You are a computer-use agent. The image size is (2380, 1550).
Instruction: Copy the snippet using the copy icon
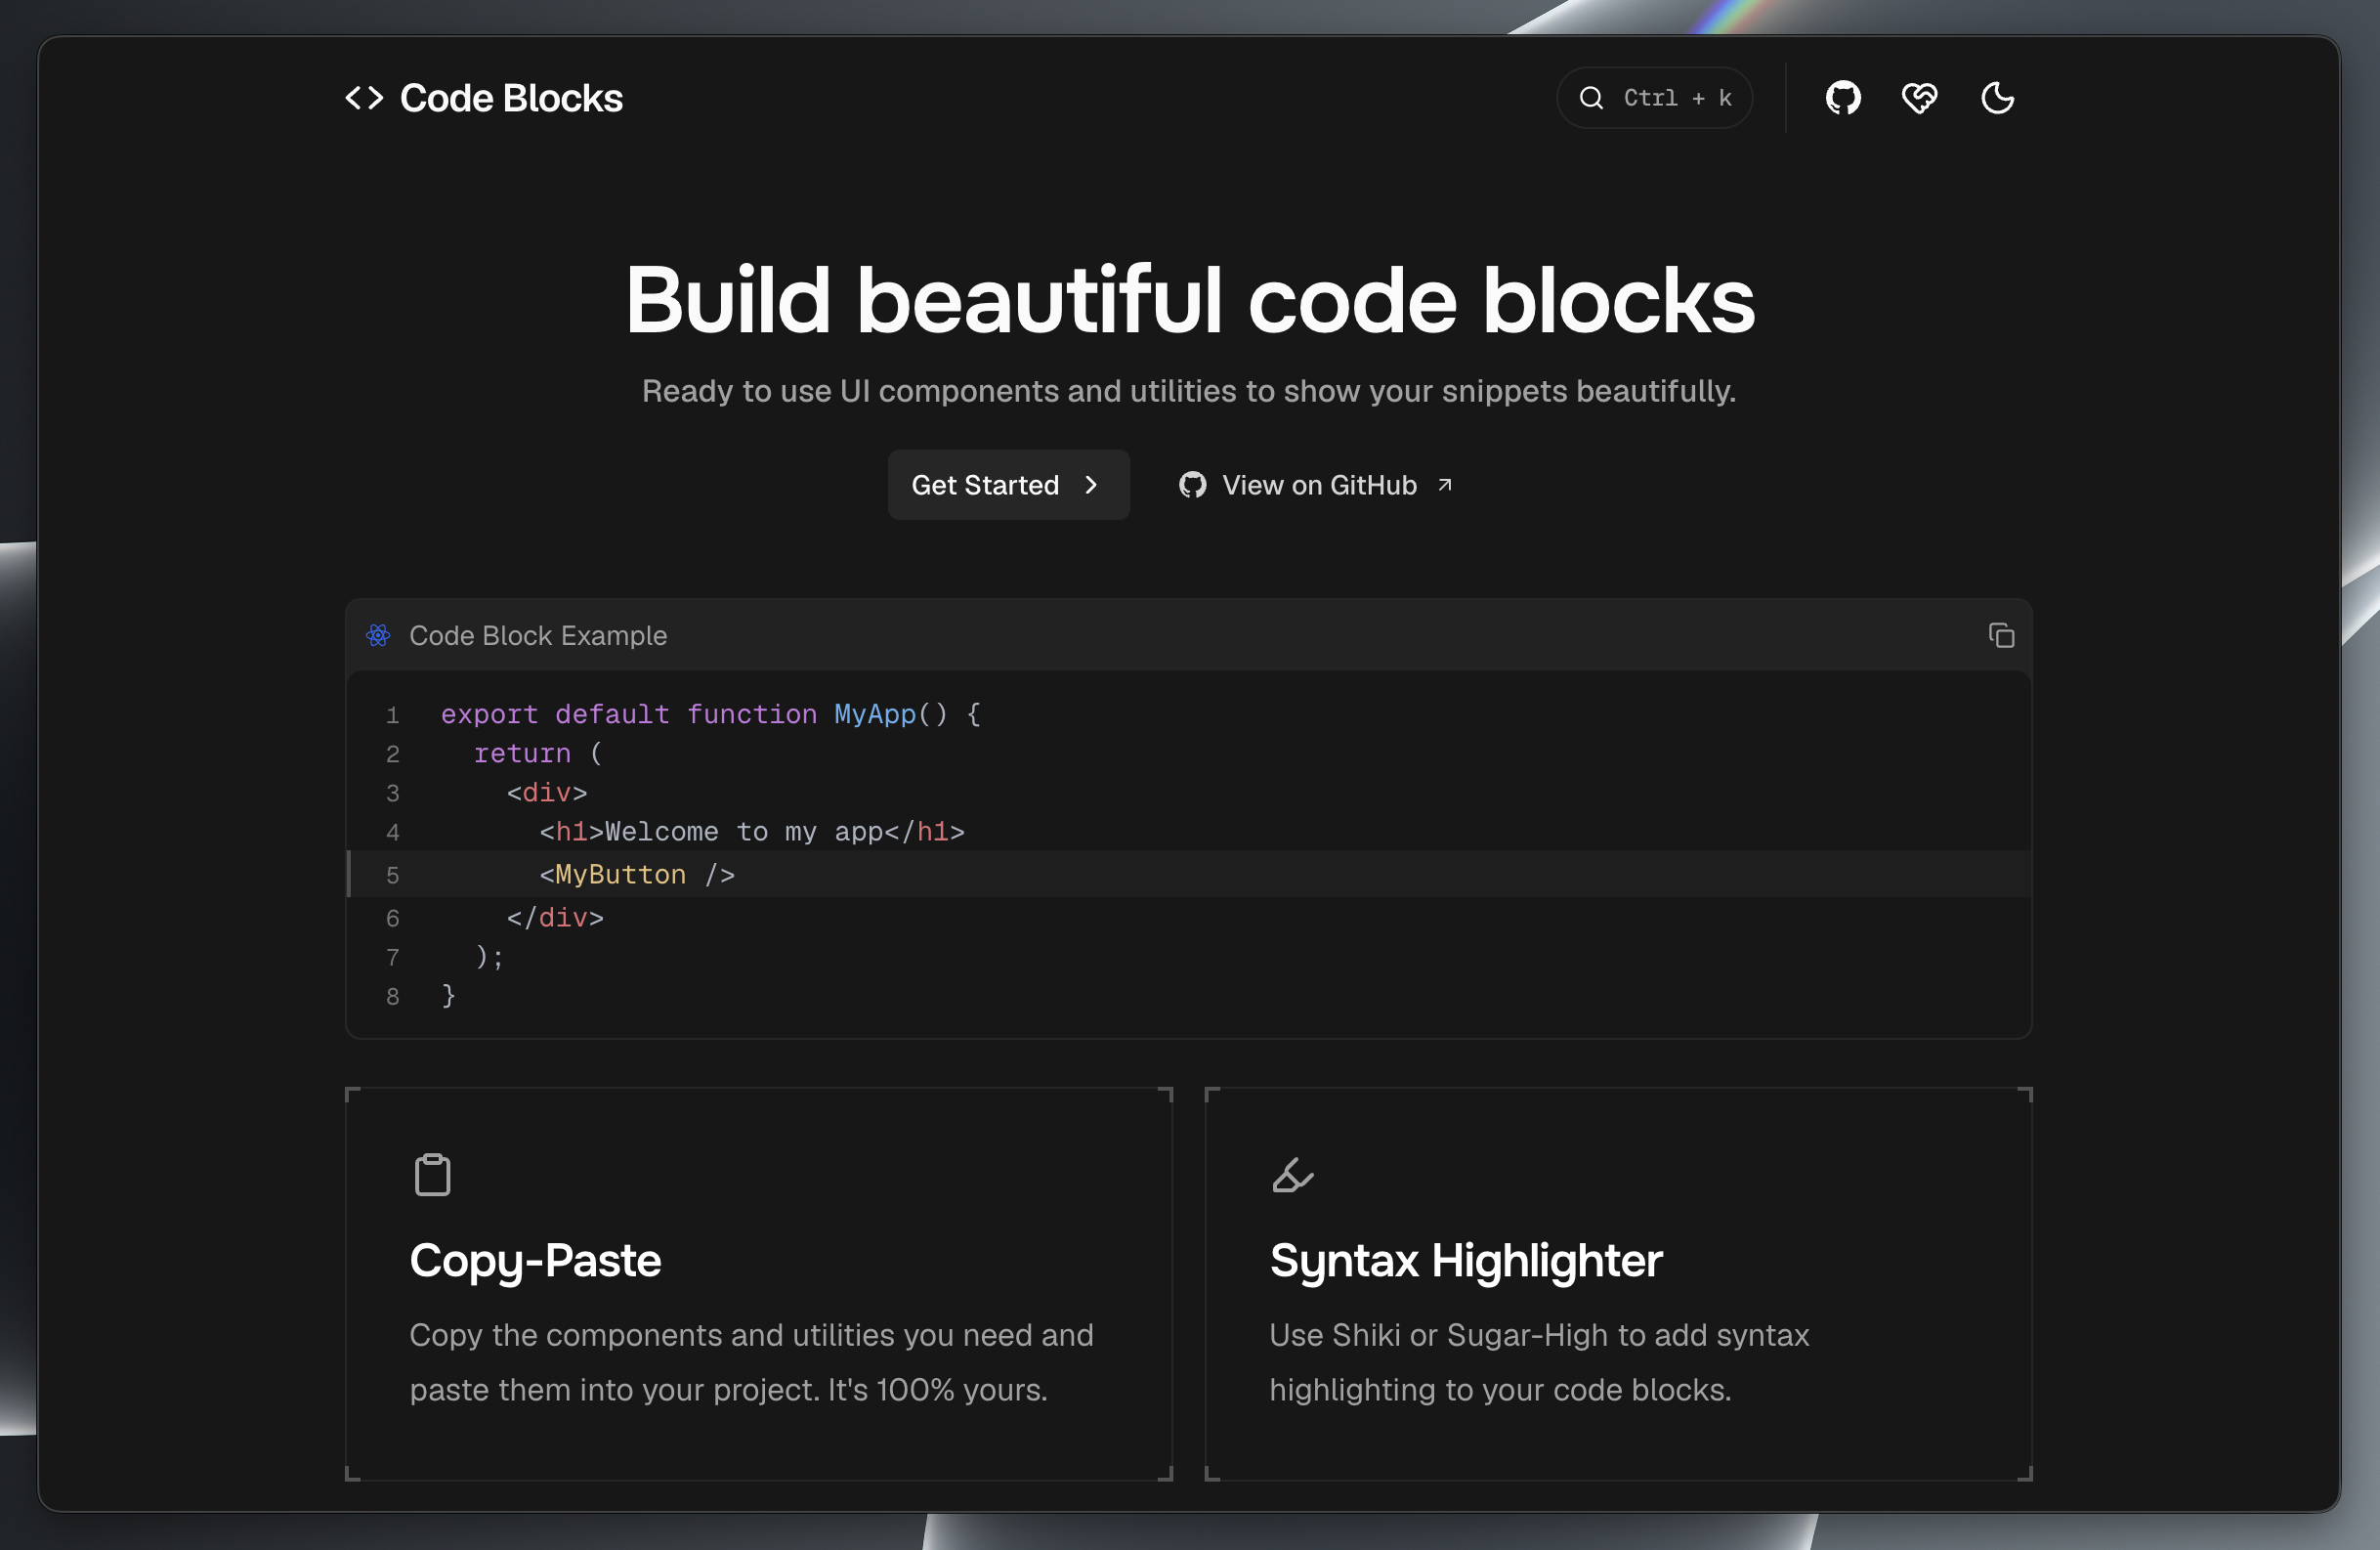[x=2002, y=636]
